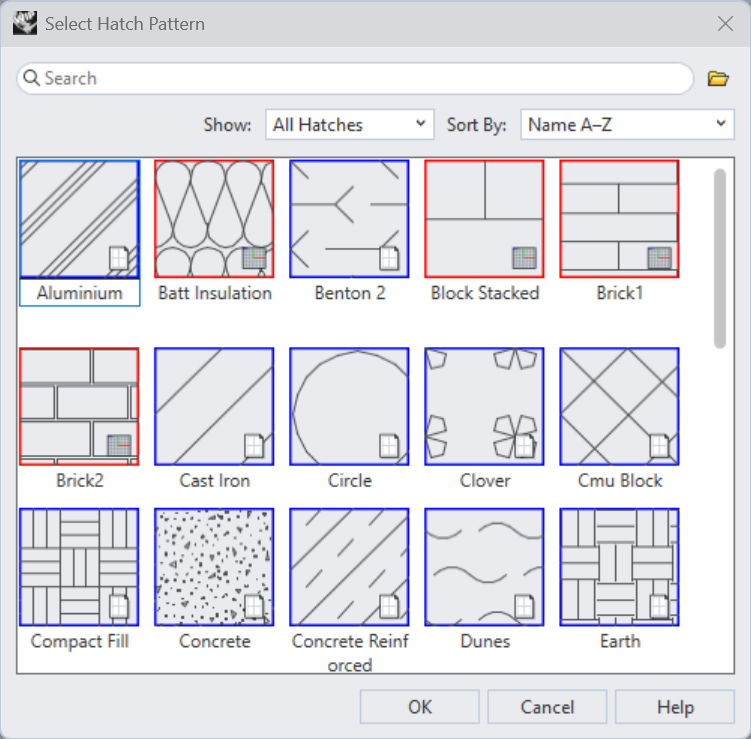Pick the Circle hatch pattern
This screenshot has height=739, width=751.
point(349,406)
